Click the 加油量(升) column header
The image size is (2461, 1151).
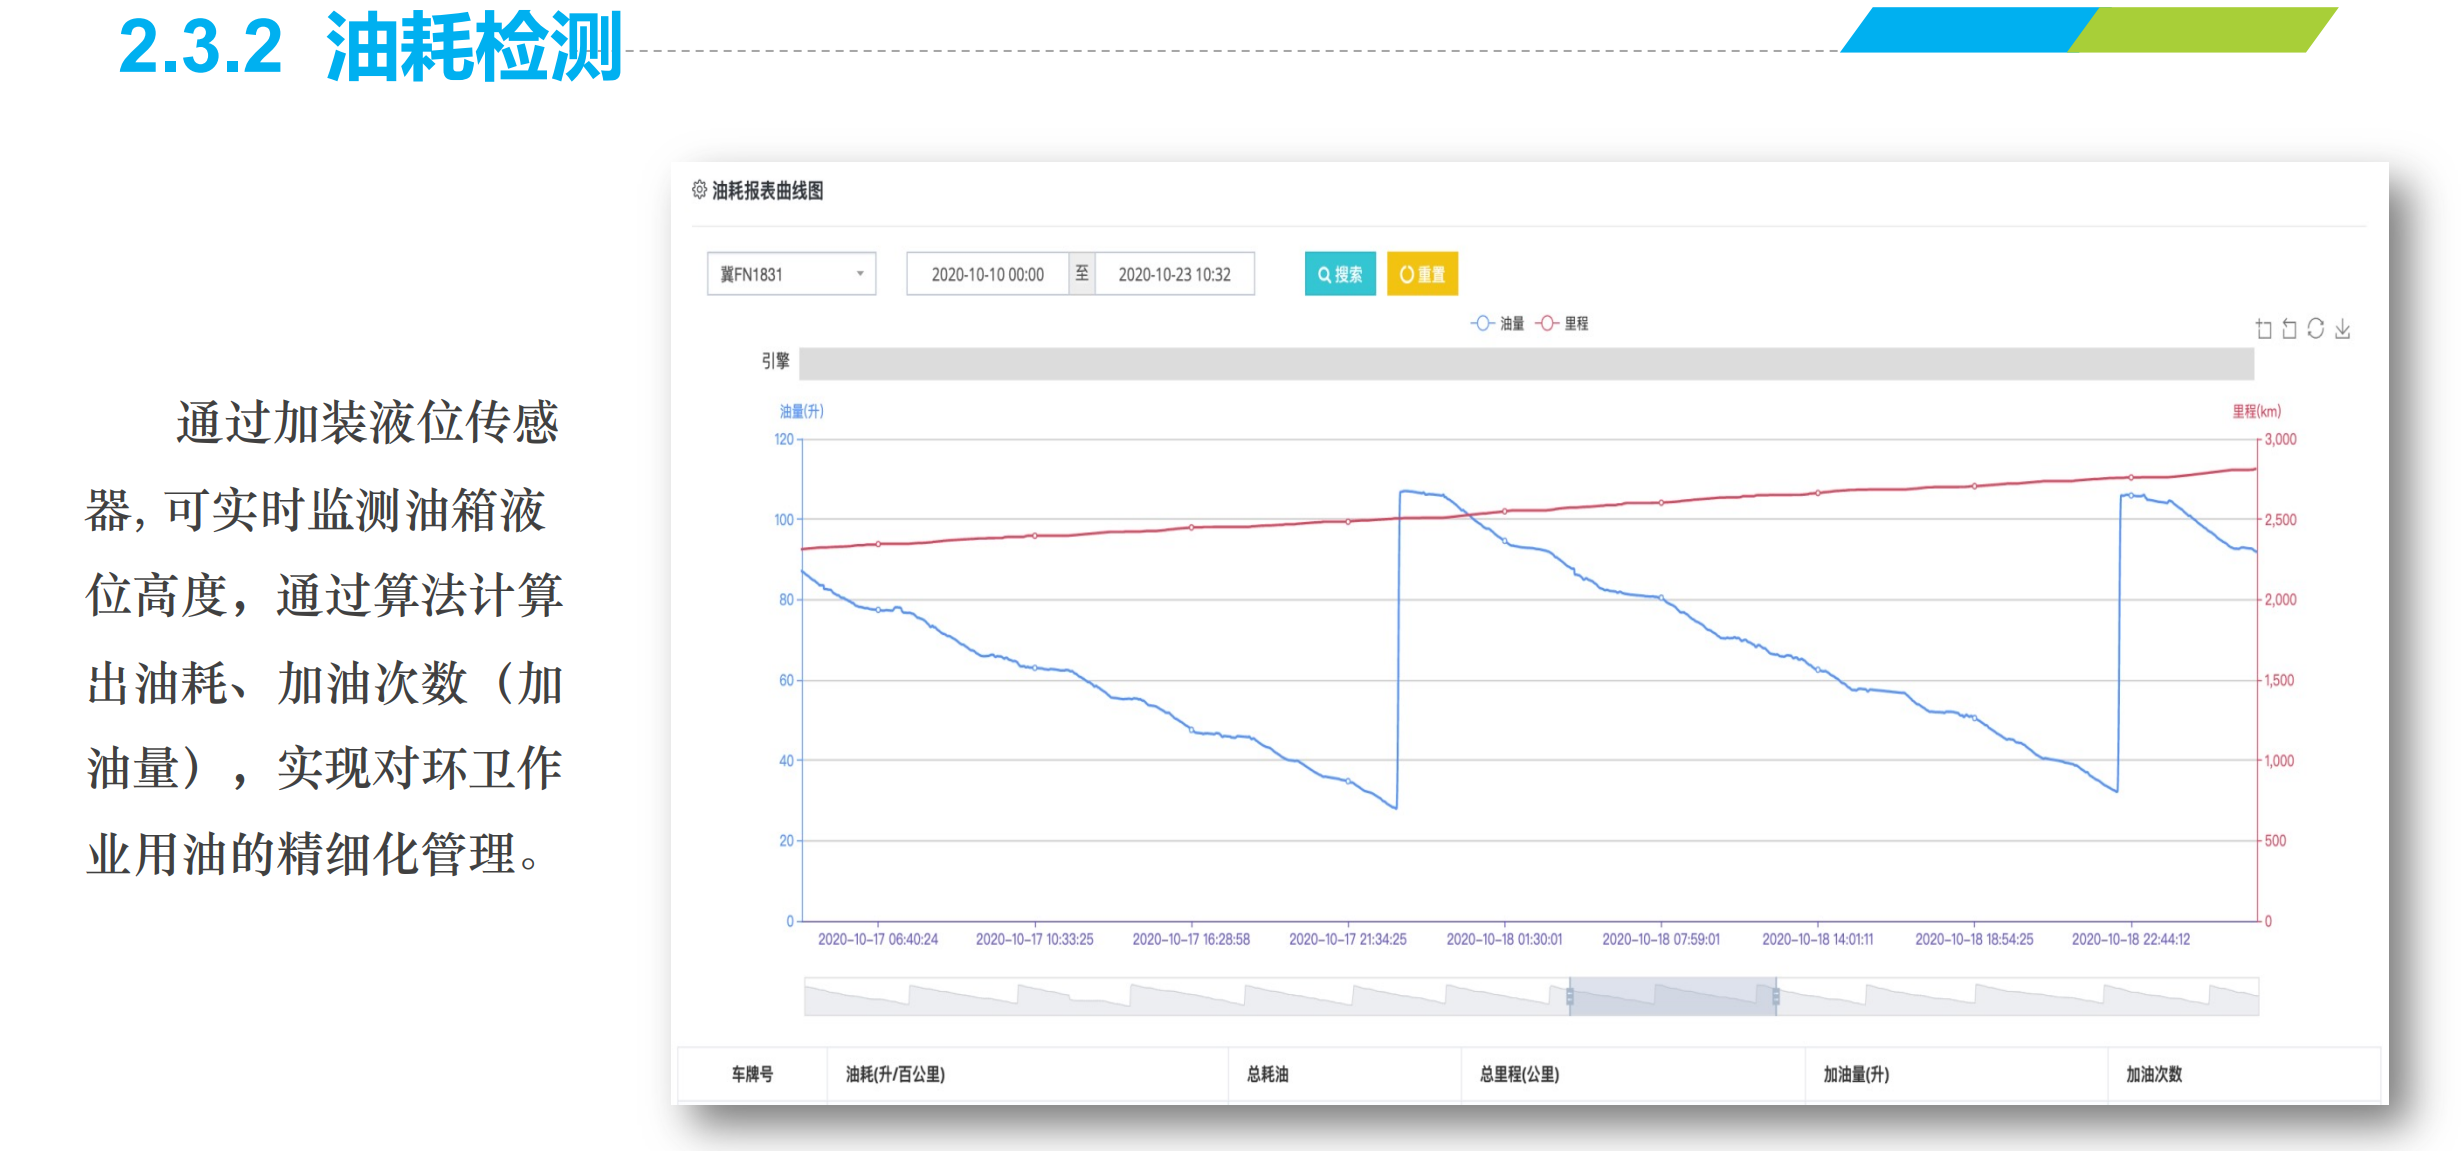pyautogui.click(x=1856, y=1074)
